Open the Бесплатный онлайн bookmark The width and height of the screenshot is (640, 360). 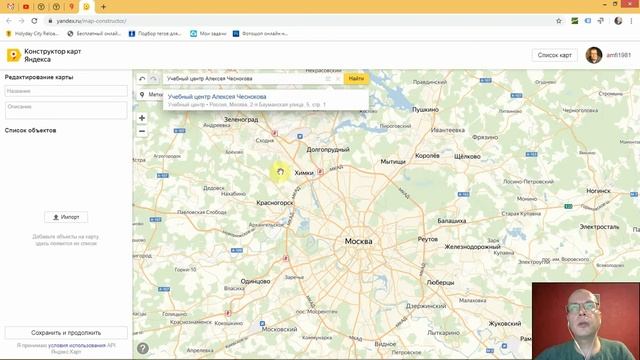95,34
